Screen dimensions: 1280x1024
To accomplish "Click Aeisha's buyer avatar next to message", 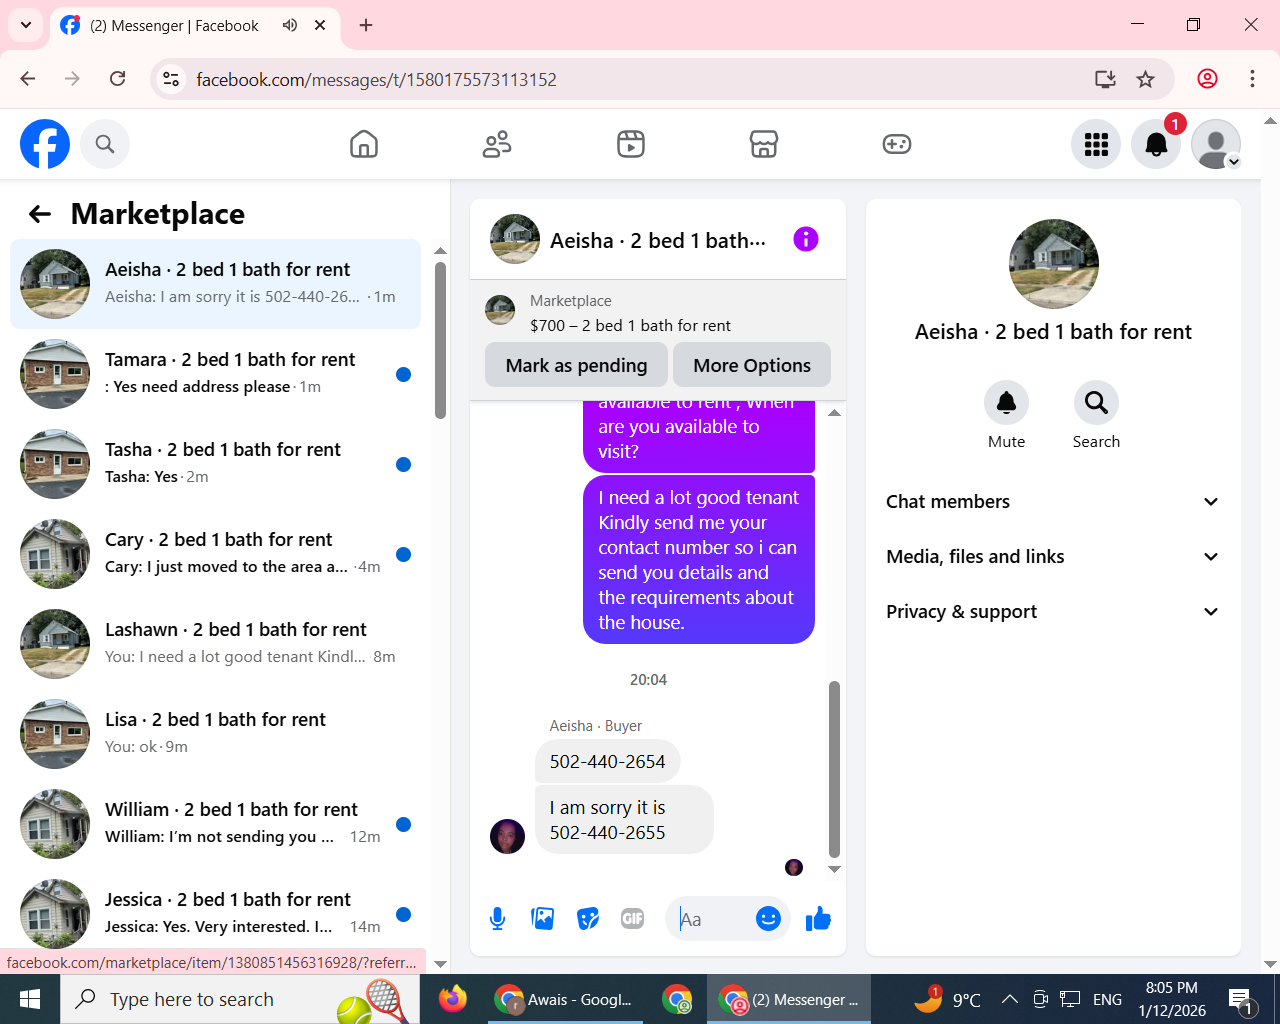I will [x=507, y=836].
